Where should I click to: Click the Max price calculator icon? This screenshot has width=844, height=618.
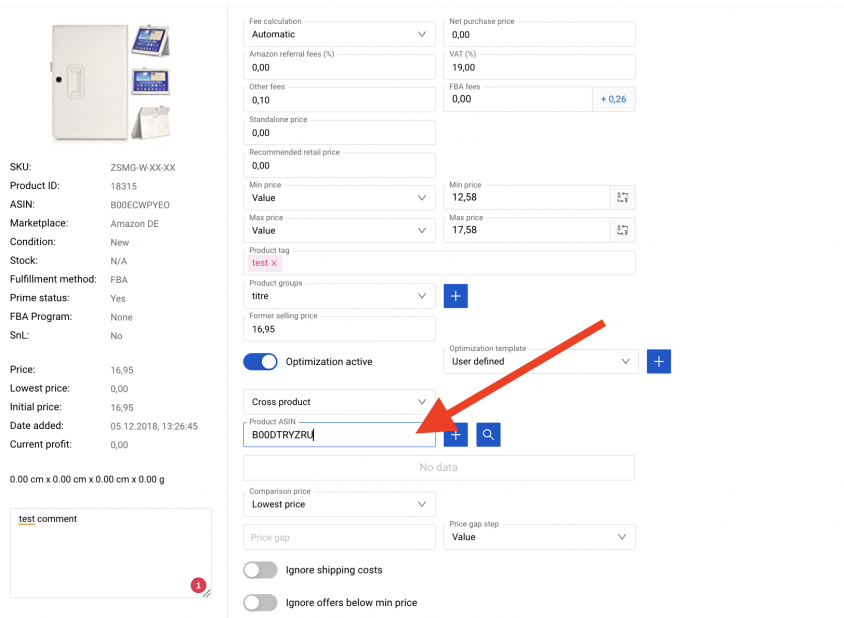pyautogui.click(x=622, y=230)
